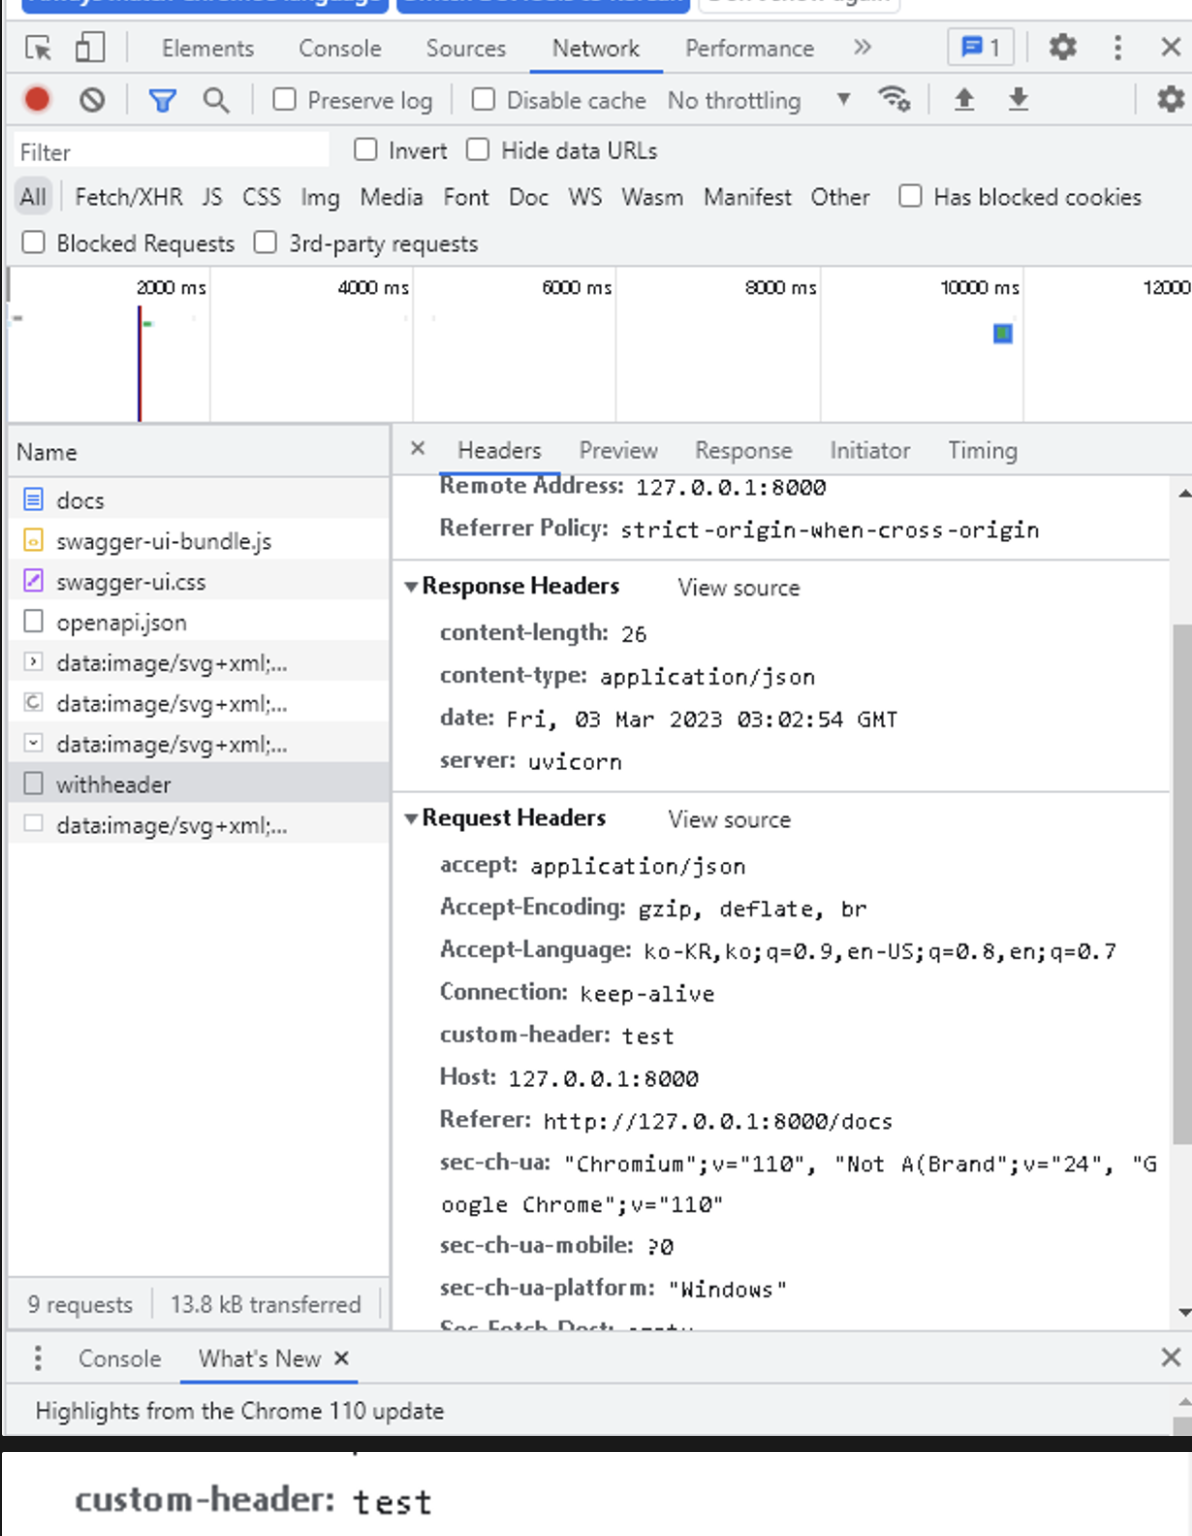Click View source beside Response Headers
This screenshot has width=1192, height=1536.
click(738, 588)
